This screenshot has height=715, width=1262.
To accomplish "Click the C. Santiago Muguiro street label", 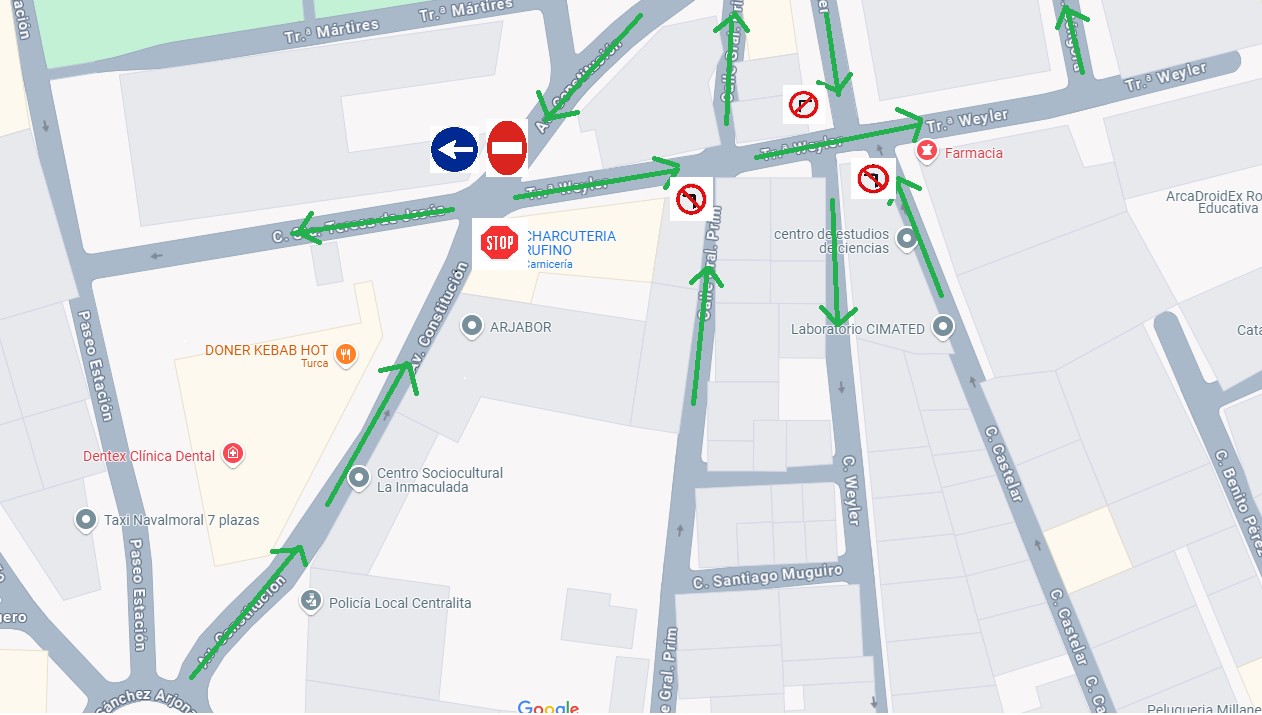I will [x=768, y=577].
